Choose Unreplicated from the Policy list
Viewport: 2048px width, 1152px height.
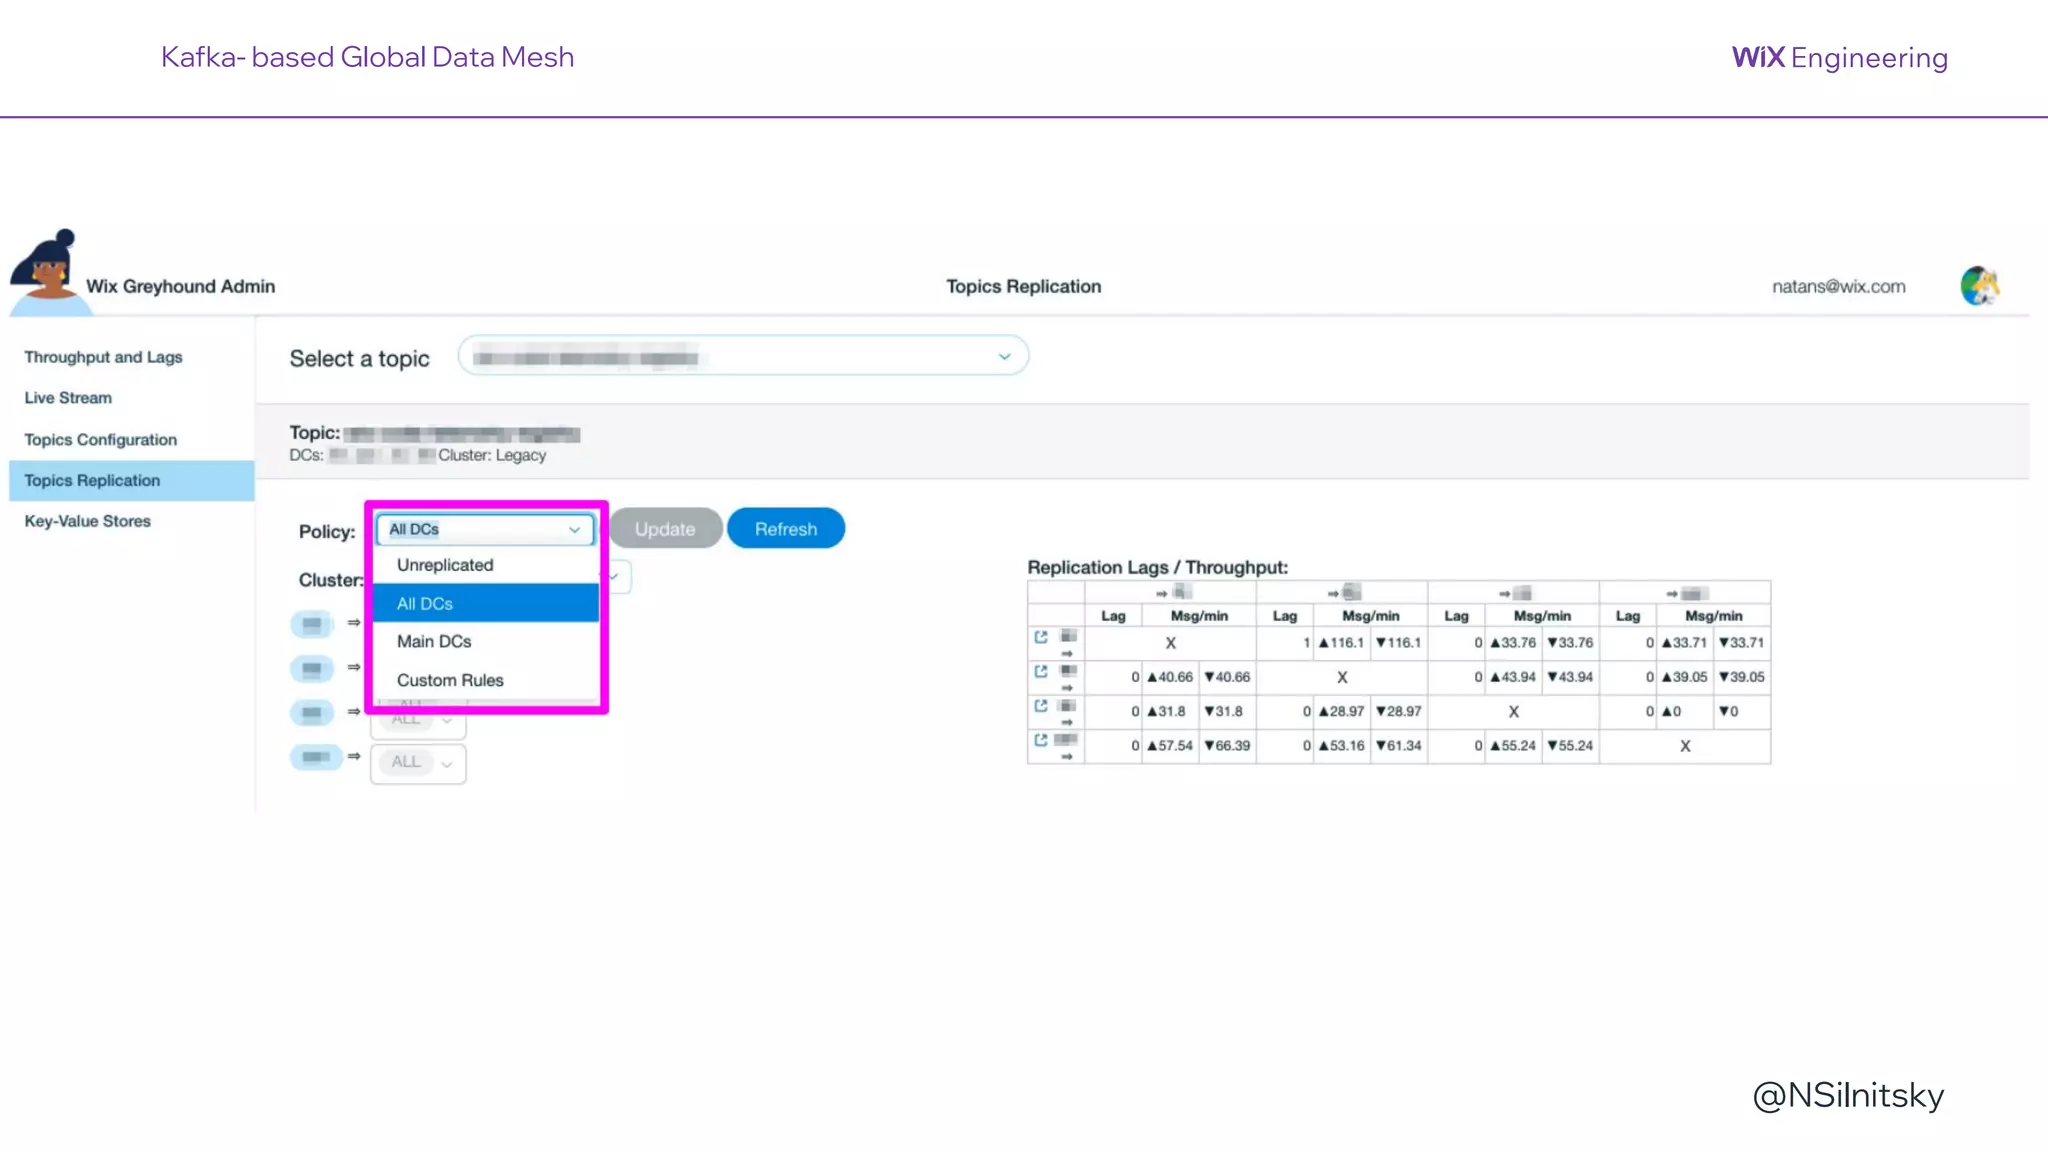tap(445, 565)
